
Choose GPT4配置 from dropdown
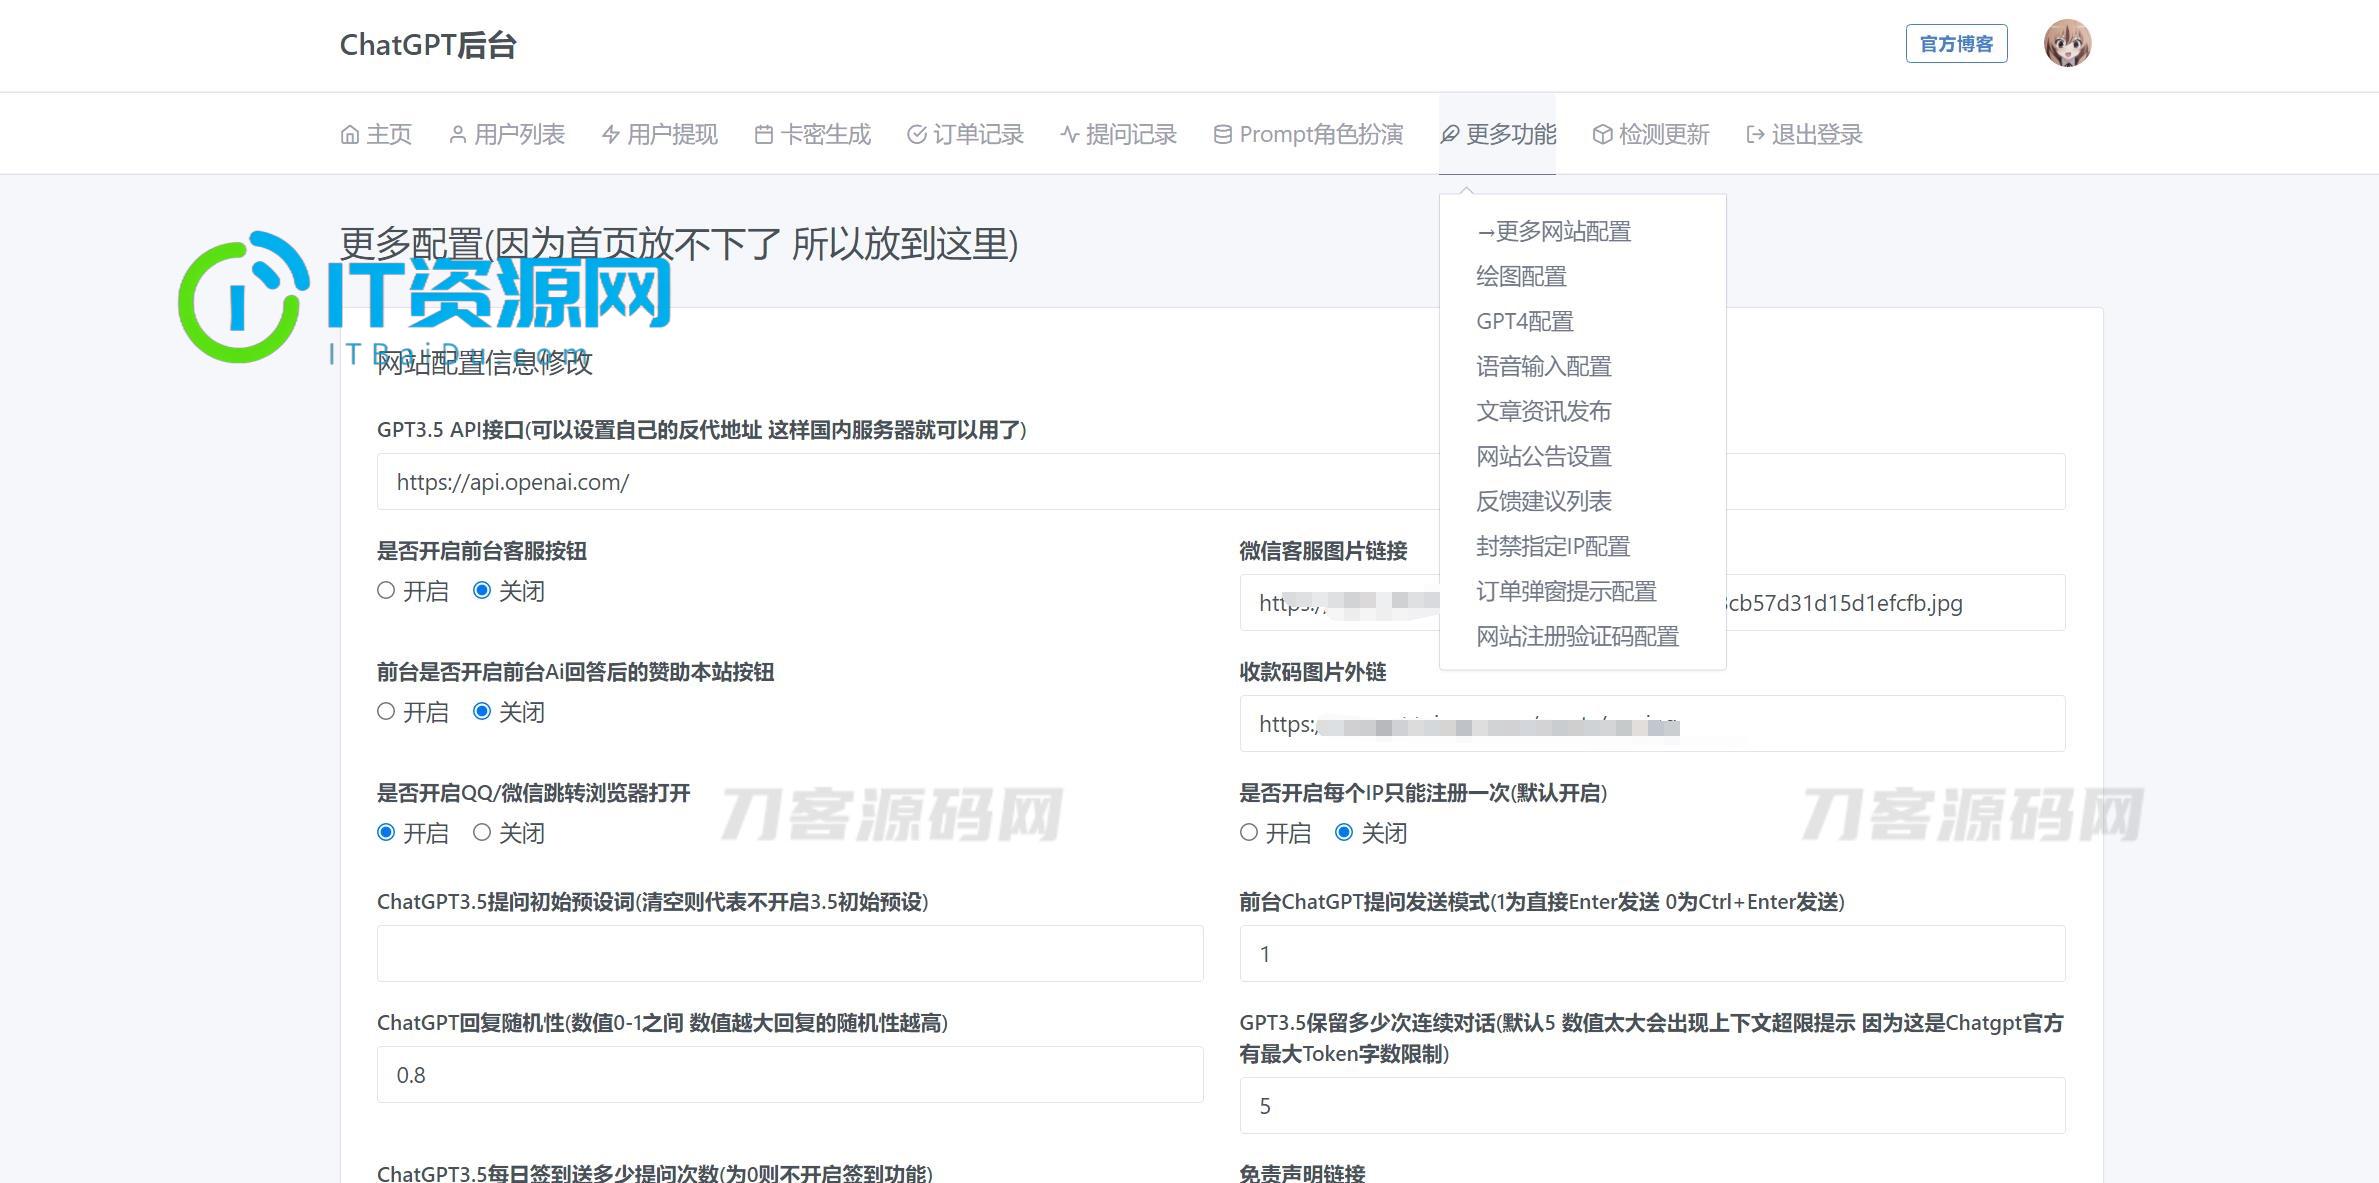click(x=1525, y=322)
